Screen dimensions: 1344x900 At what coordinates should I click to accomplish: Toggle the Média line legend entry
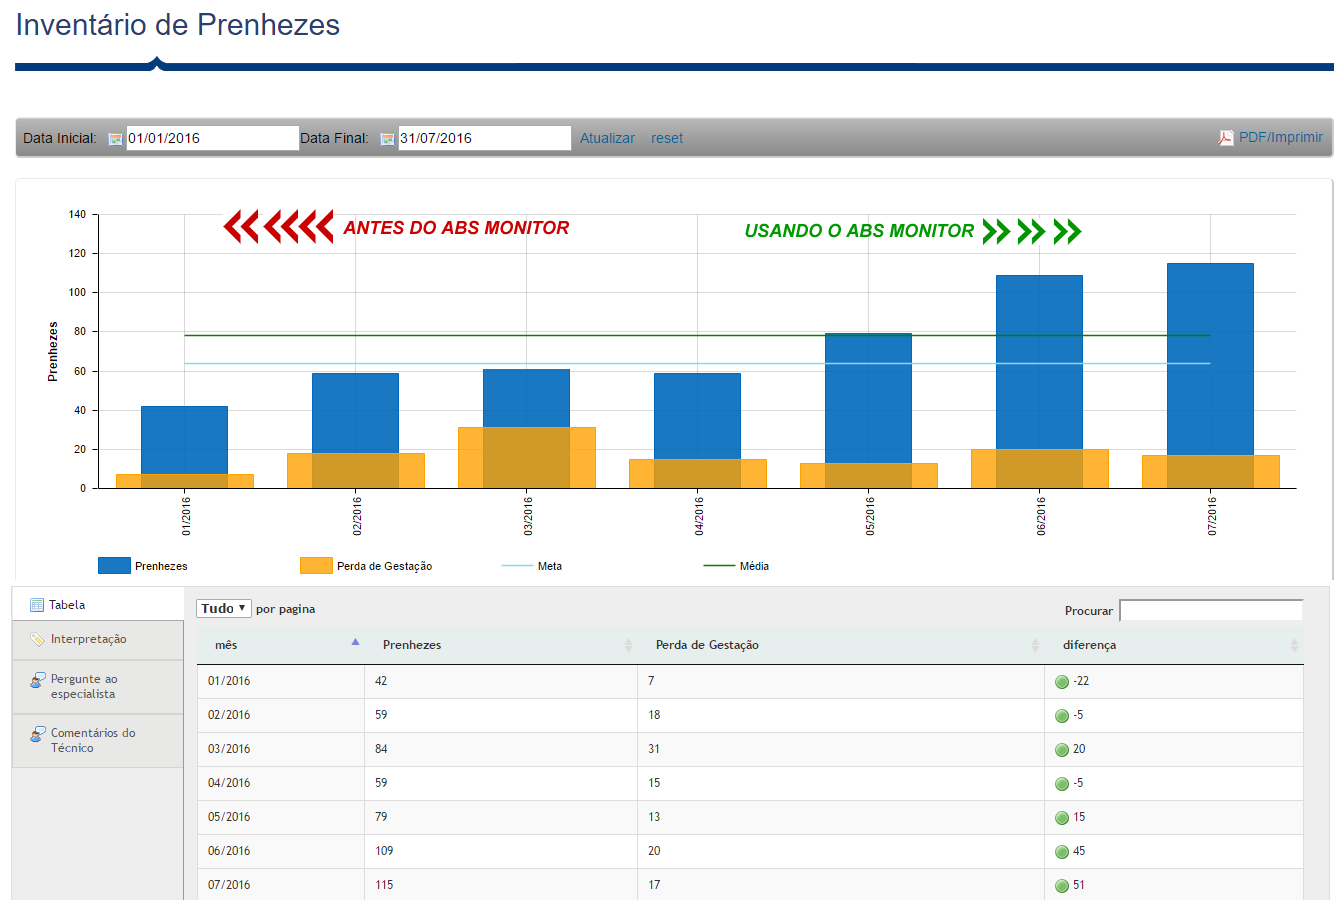pyautogui.click(x=736, y=566)
